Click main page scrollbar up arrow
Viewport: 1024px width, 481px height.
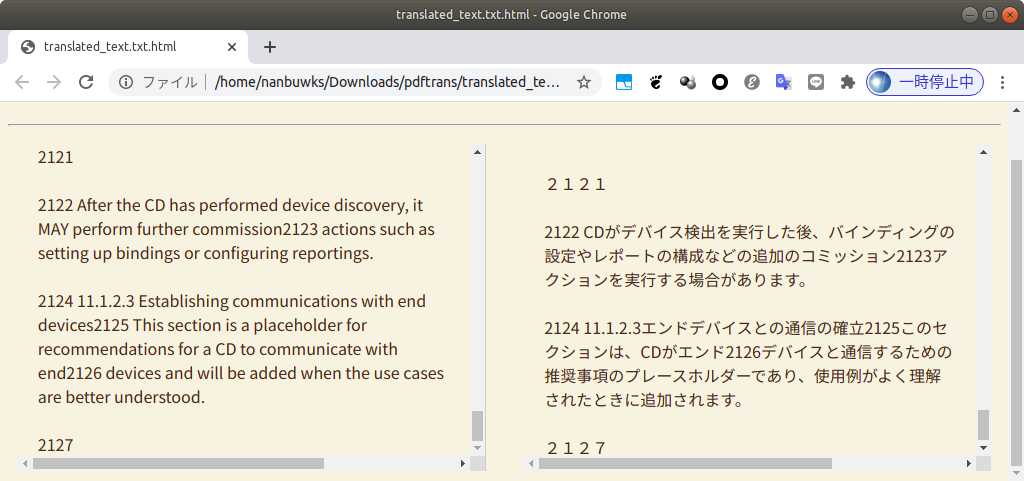[x=1017, y=108]
